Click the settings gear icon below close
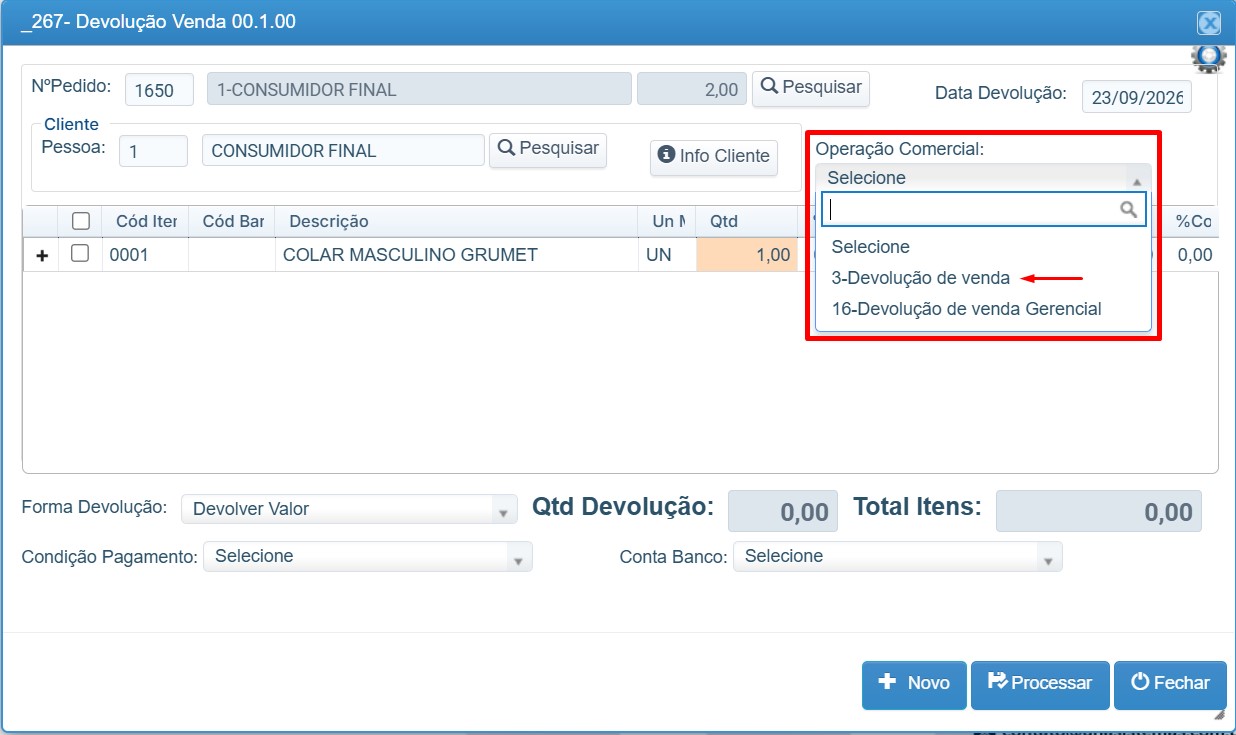This screenshot has width=1236, height=735. point(1208,58)
